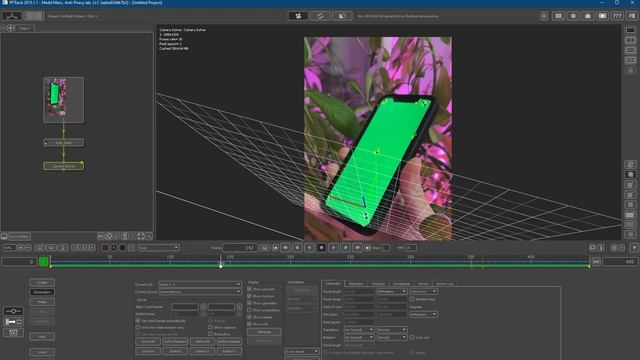
Task: Play the clip backward
Action: point(309,248)
